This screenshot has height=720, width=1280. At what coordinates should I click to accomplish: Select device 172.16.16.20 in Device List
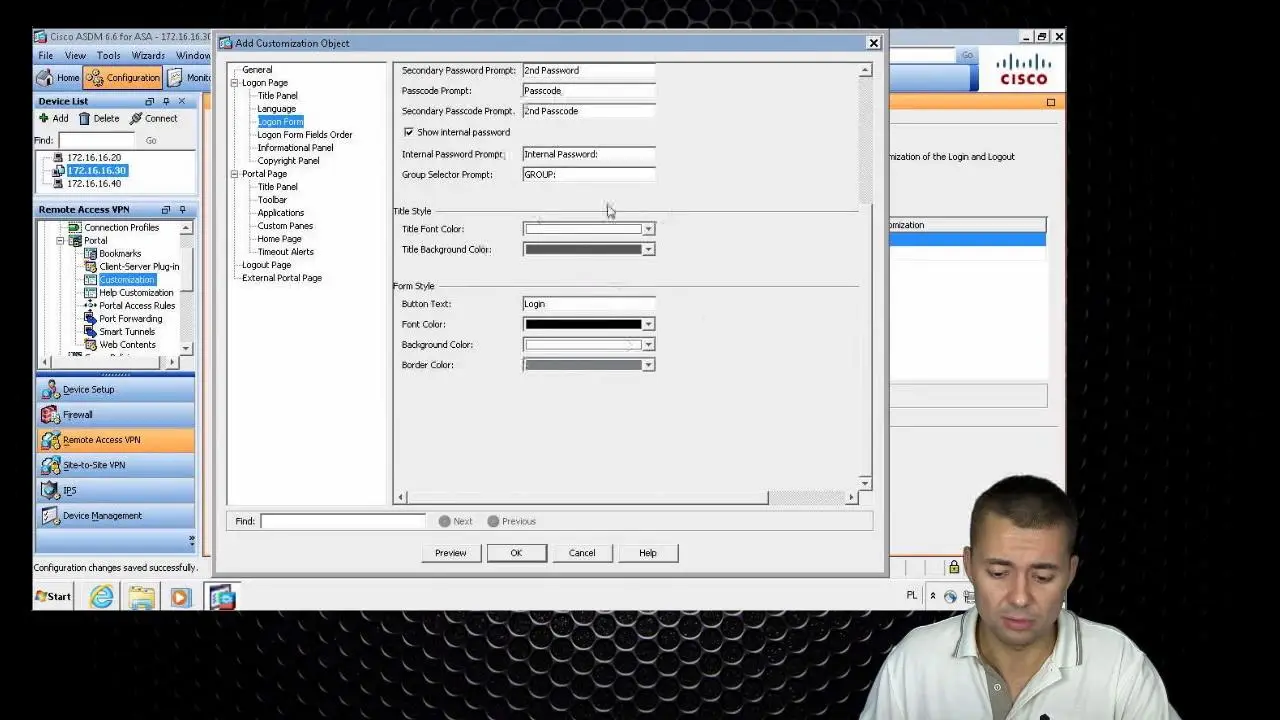(94, 157)
